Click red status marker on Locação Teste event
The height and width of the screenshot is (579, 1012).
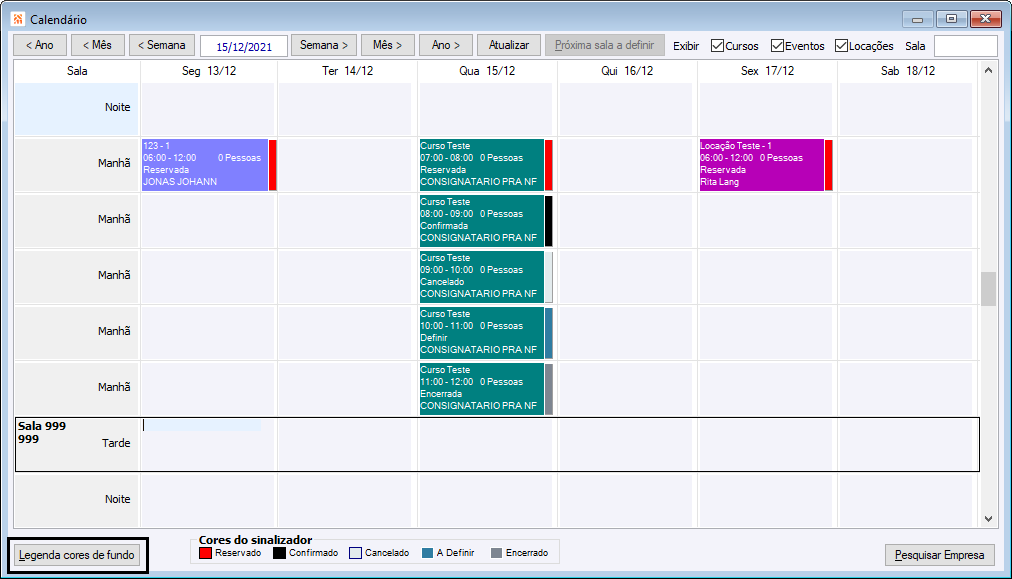tap(829, 165)
